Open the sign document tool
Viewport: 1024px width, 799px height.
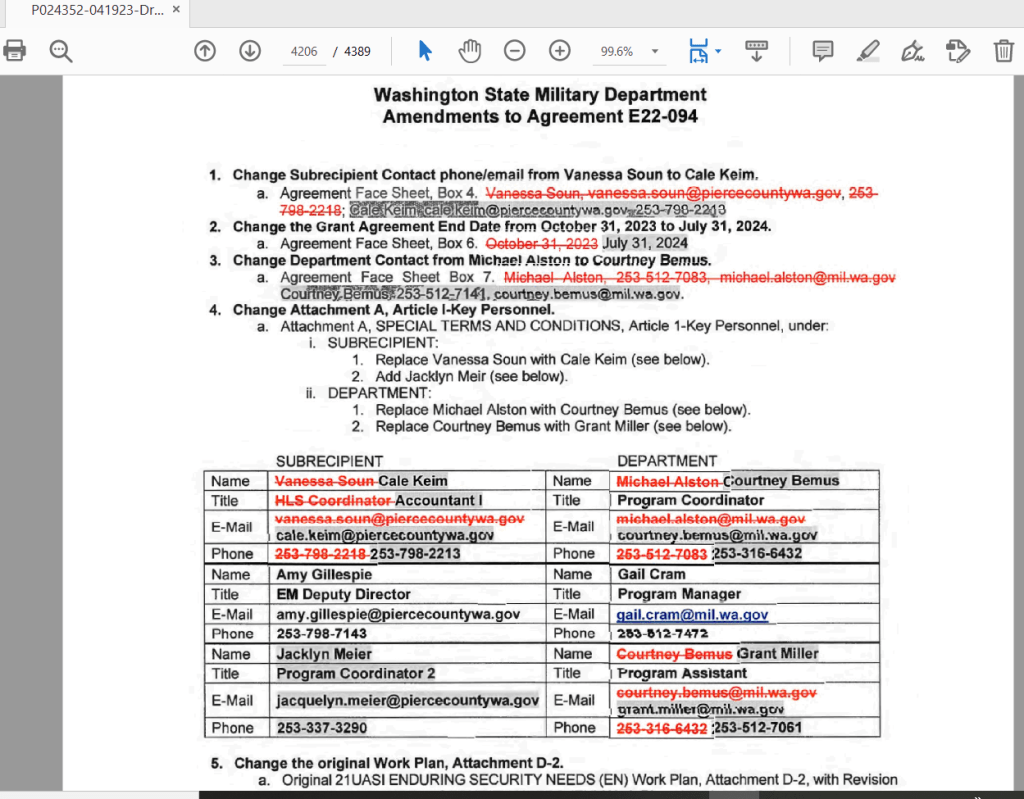coord(912,51)
